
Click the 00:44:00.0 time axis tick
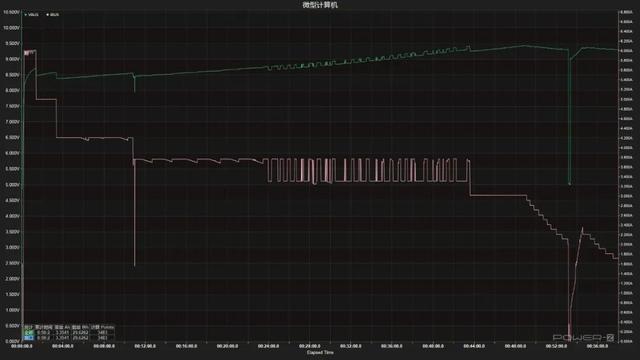tap(474, 346)
